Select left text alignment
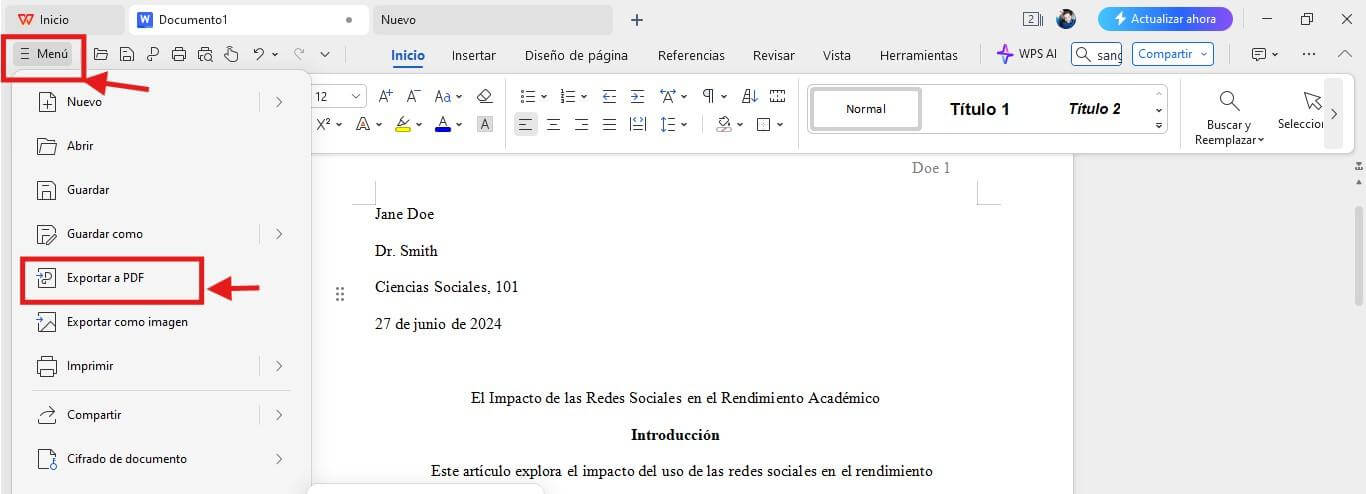 (525, 125)
